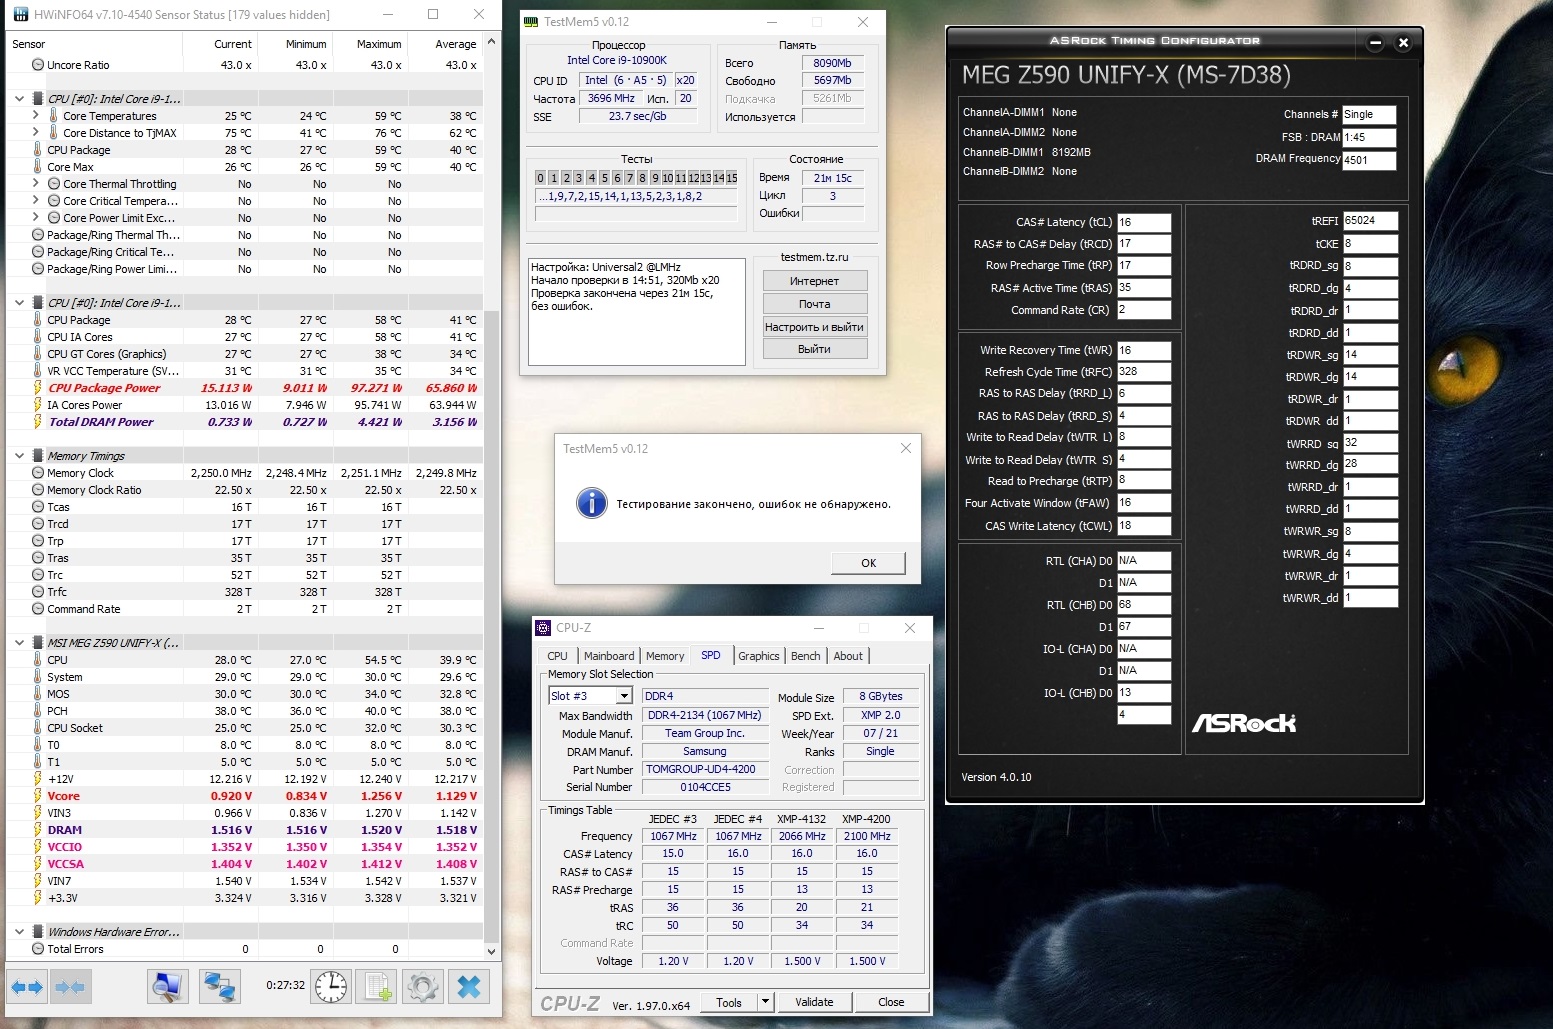Minimize the ASRock Timing Configurator window

pyautogui.click(x=1375, y=42)
